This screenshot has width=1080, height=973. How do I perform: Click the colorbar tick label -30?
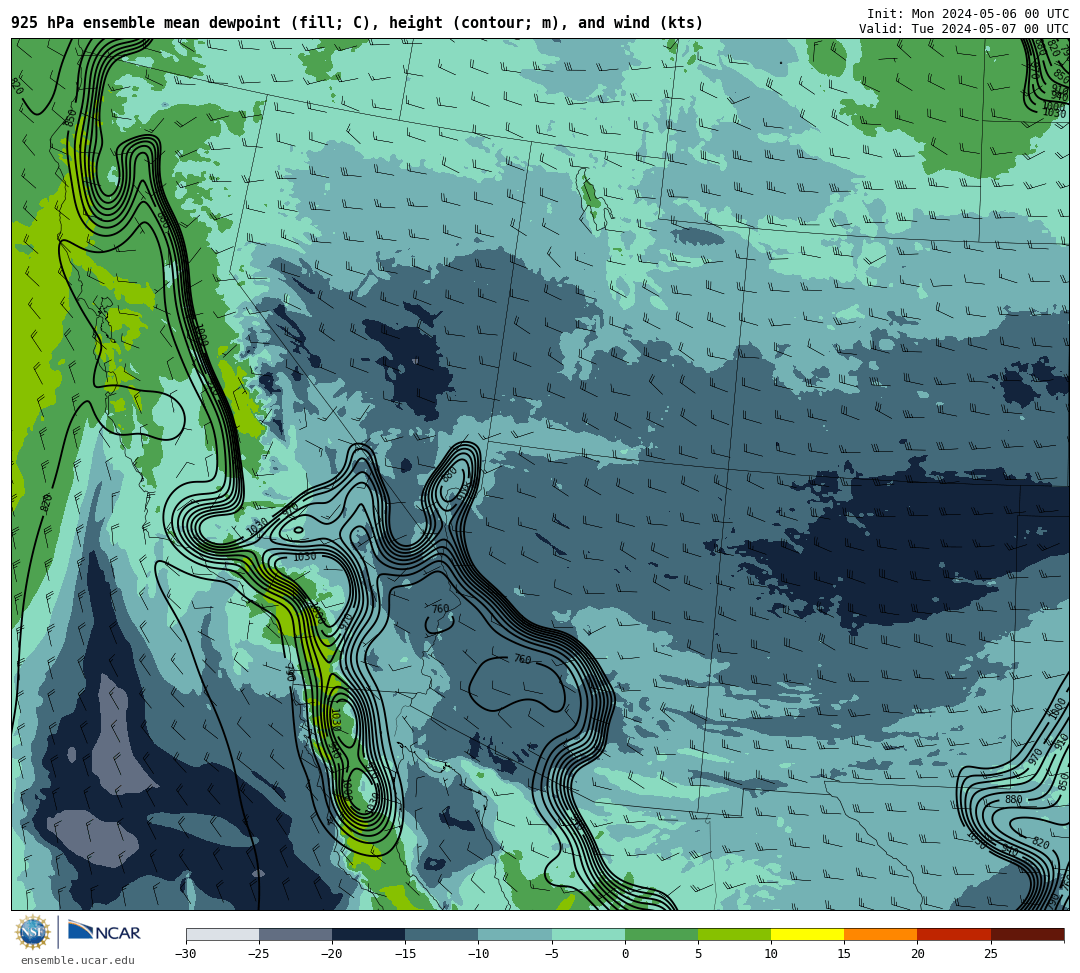point(186,954)
